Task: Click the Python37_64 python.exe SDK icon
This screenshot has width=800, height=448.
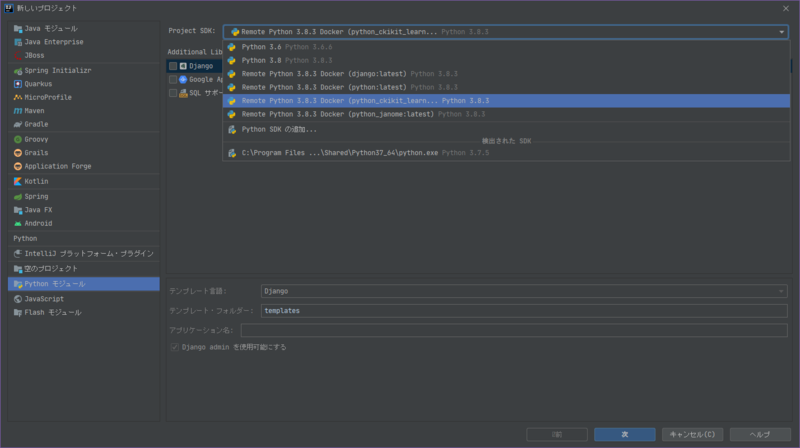Action: (x=232, y=153)
